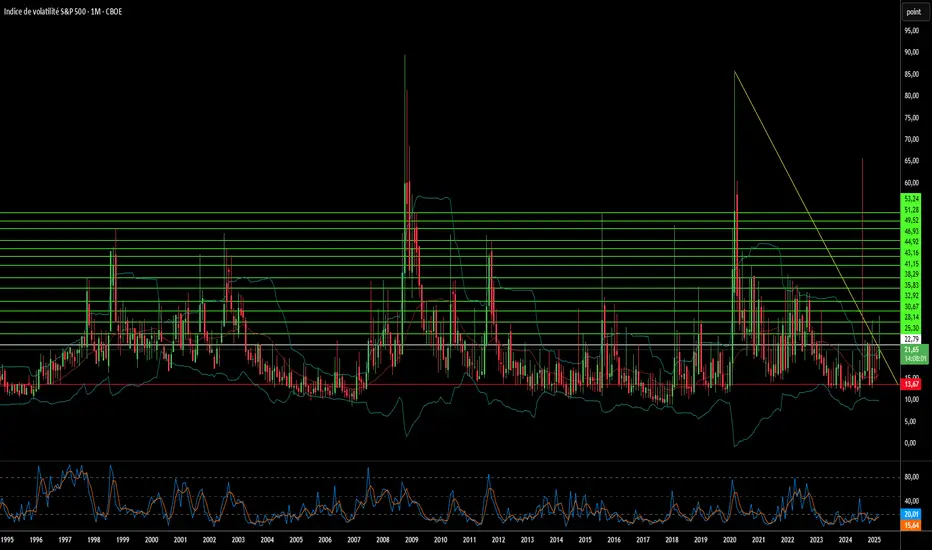Select the 49,52 green price level label
The width and height of the screenshot is (932, 550).
[911, 221]
